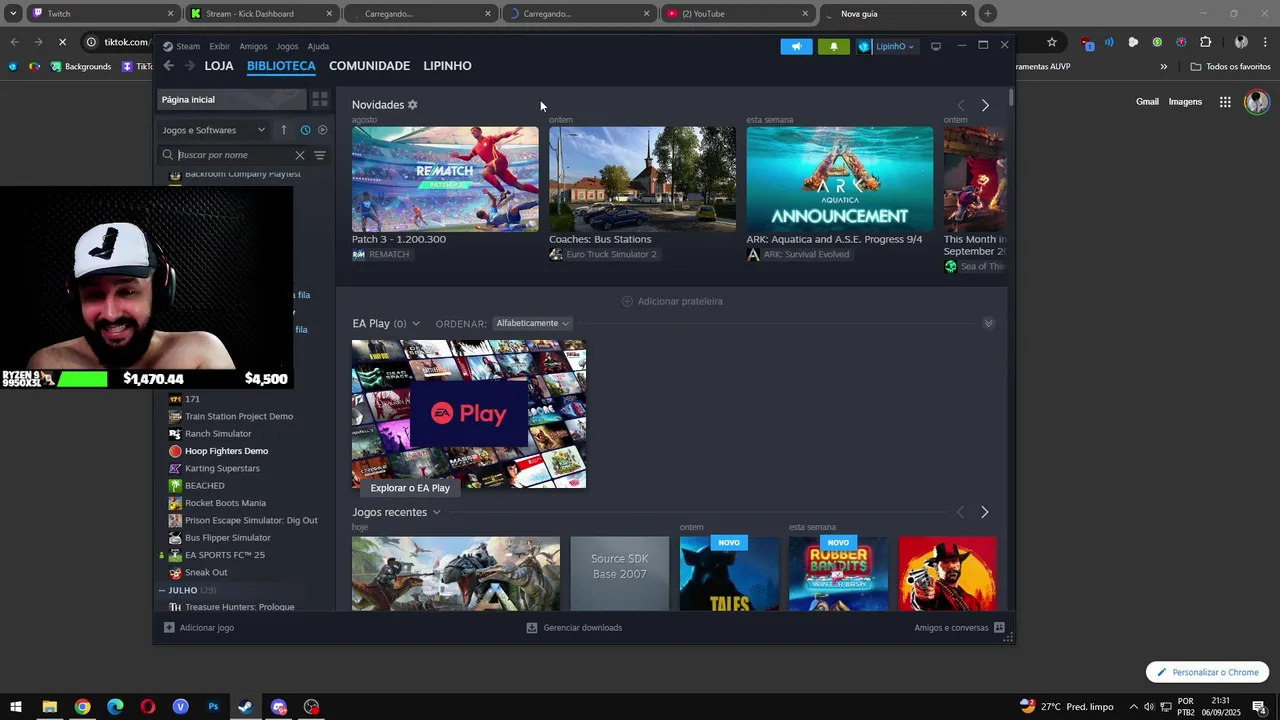Select Sneak Out in library
1280x720 pixels.
(206, 572)
